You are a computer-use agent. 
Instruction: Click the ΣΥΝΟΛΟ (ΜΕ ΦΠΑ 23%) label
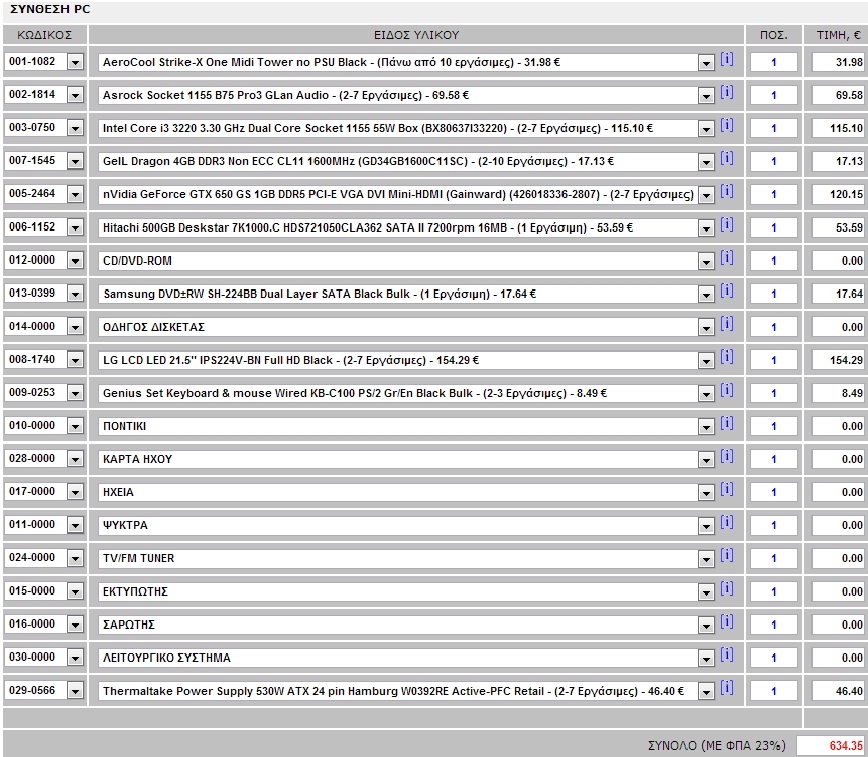(x=716, y=745)
